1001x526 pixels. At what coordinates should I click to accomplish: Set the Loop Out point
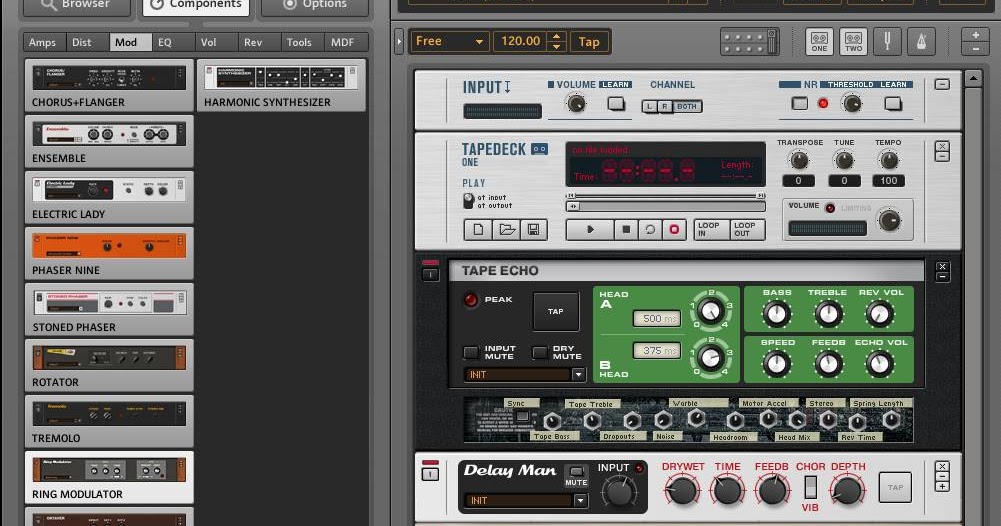point(747,230)
